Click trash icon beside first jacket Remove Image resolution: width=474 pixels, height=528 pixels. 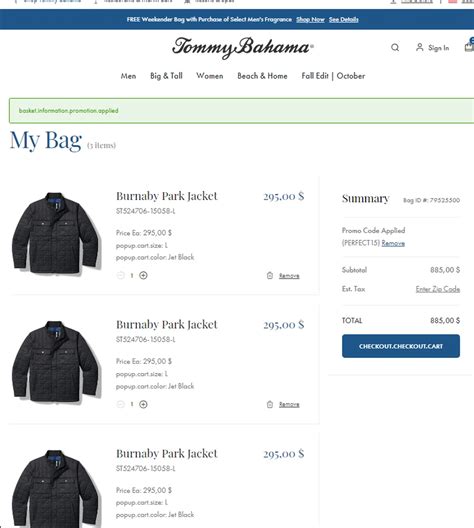270,275
